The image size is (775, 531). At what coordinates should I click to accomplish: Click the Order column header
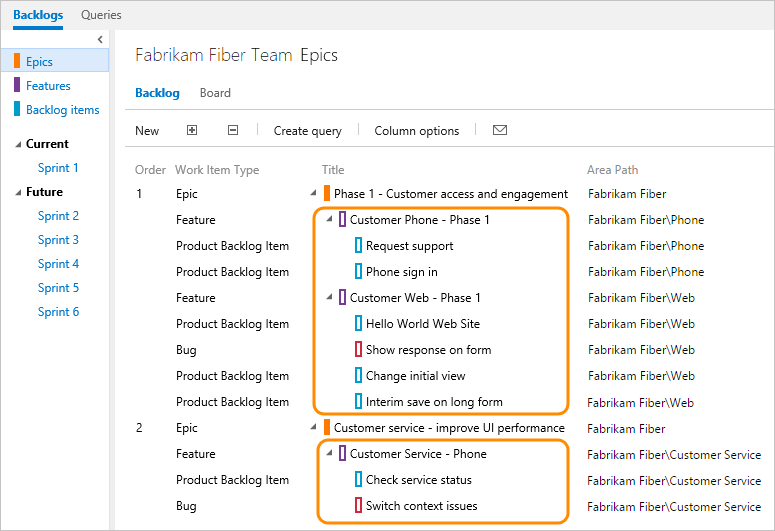(150, 170)
